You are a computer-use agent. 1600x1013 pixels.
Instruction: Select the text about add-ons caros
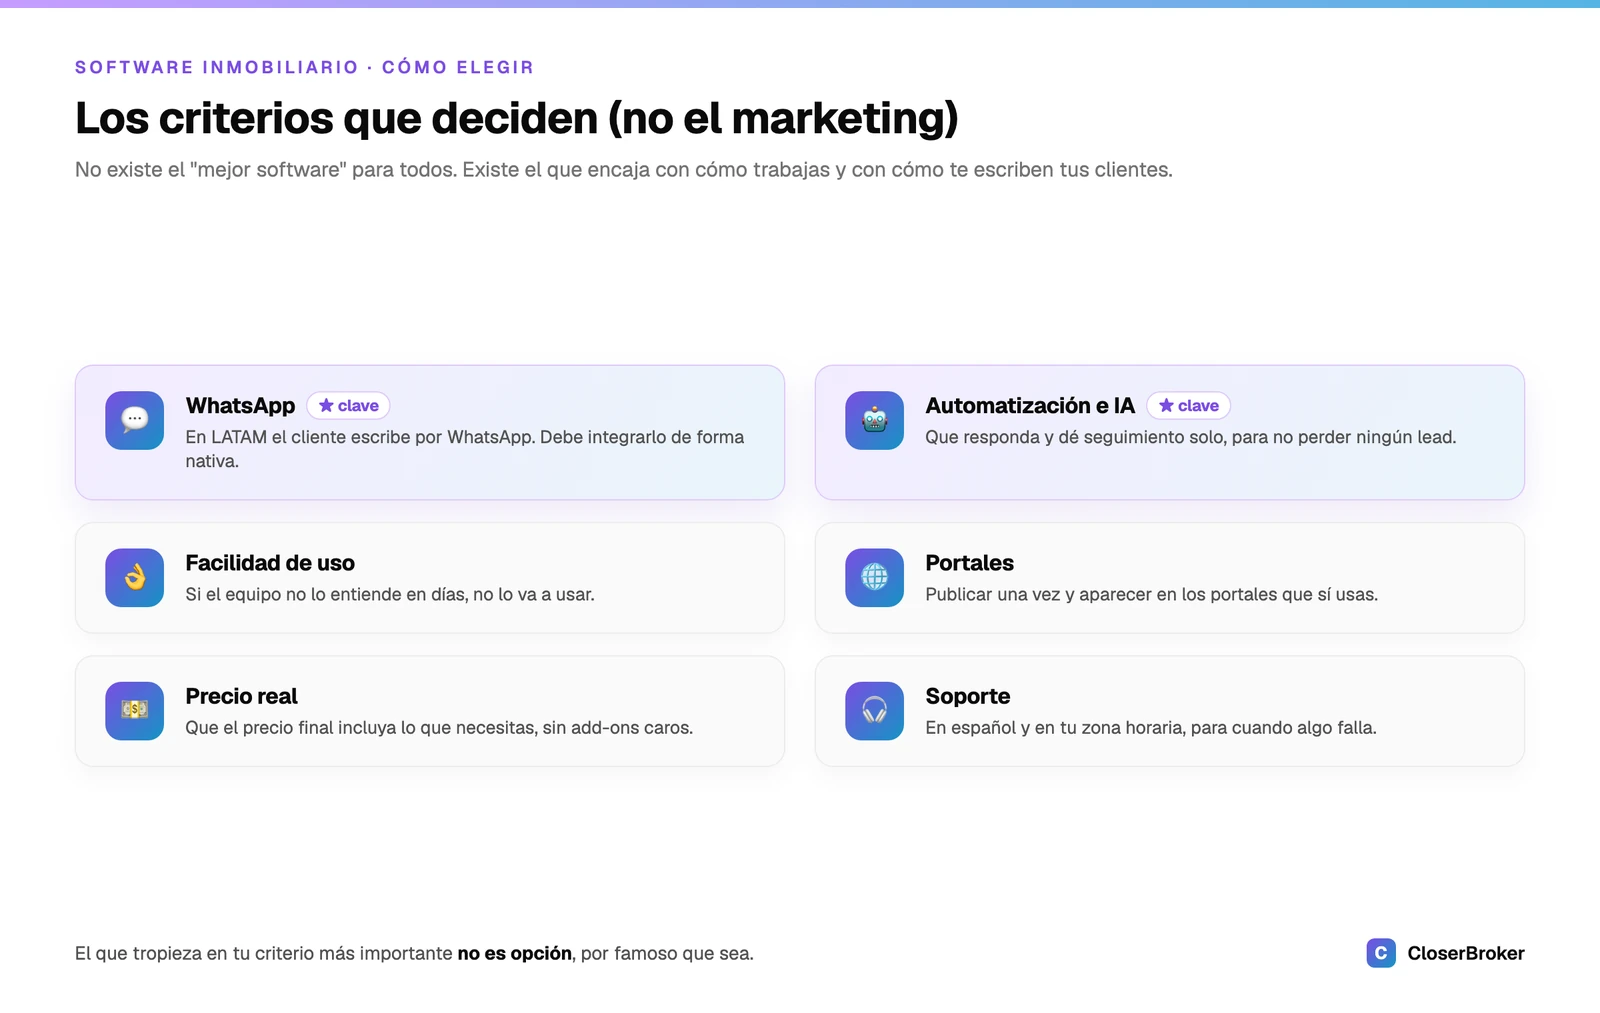(x=439, y=727)
